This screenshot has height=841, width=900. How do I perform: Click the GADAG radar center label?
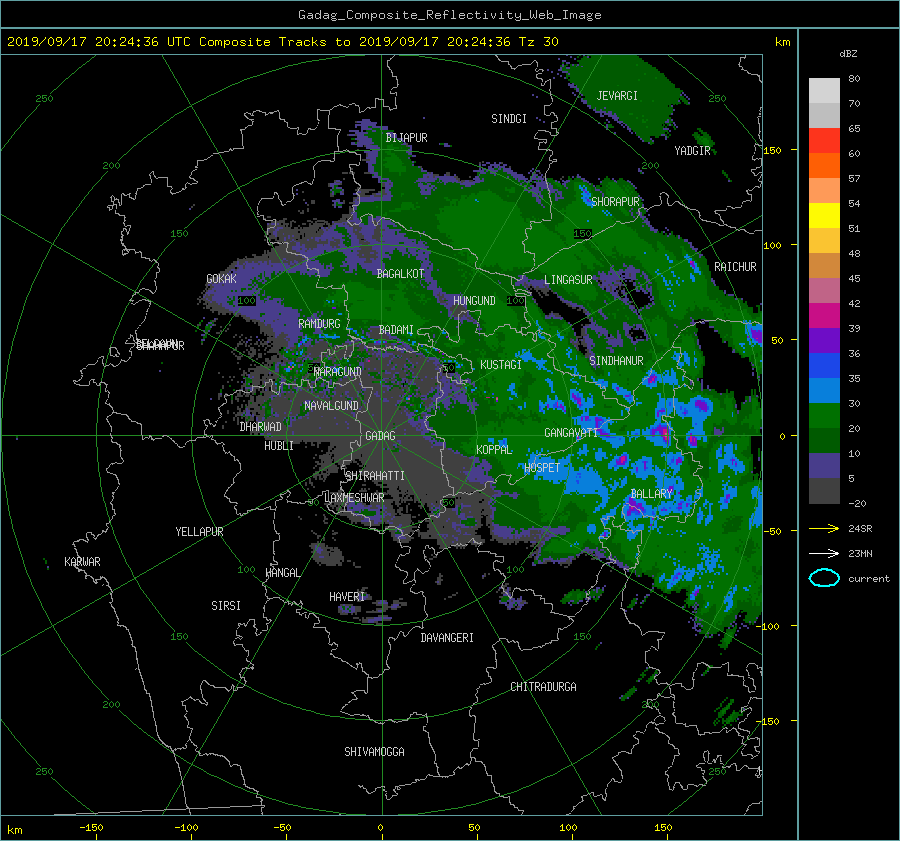381,436
